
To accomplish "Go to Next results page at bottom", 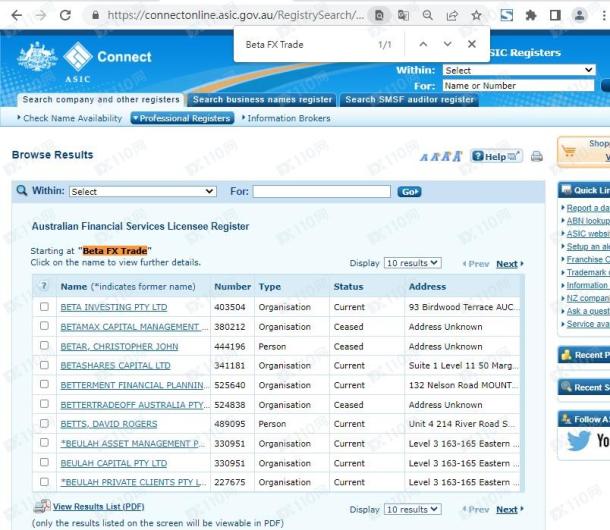I will click(x=507, y=509).
